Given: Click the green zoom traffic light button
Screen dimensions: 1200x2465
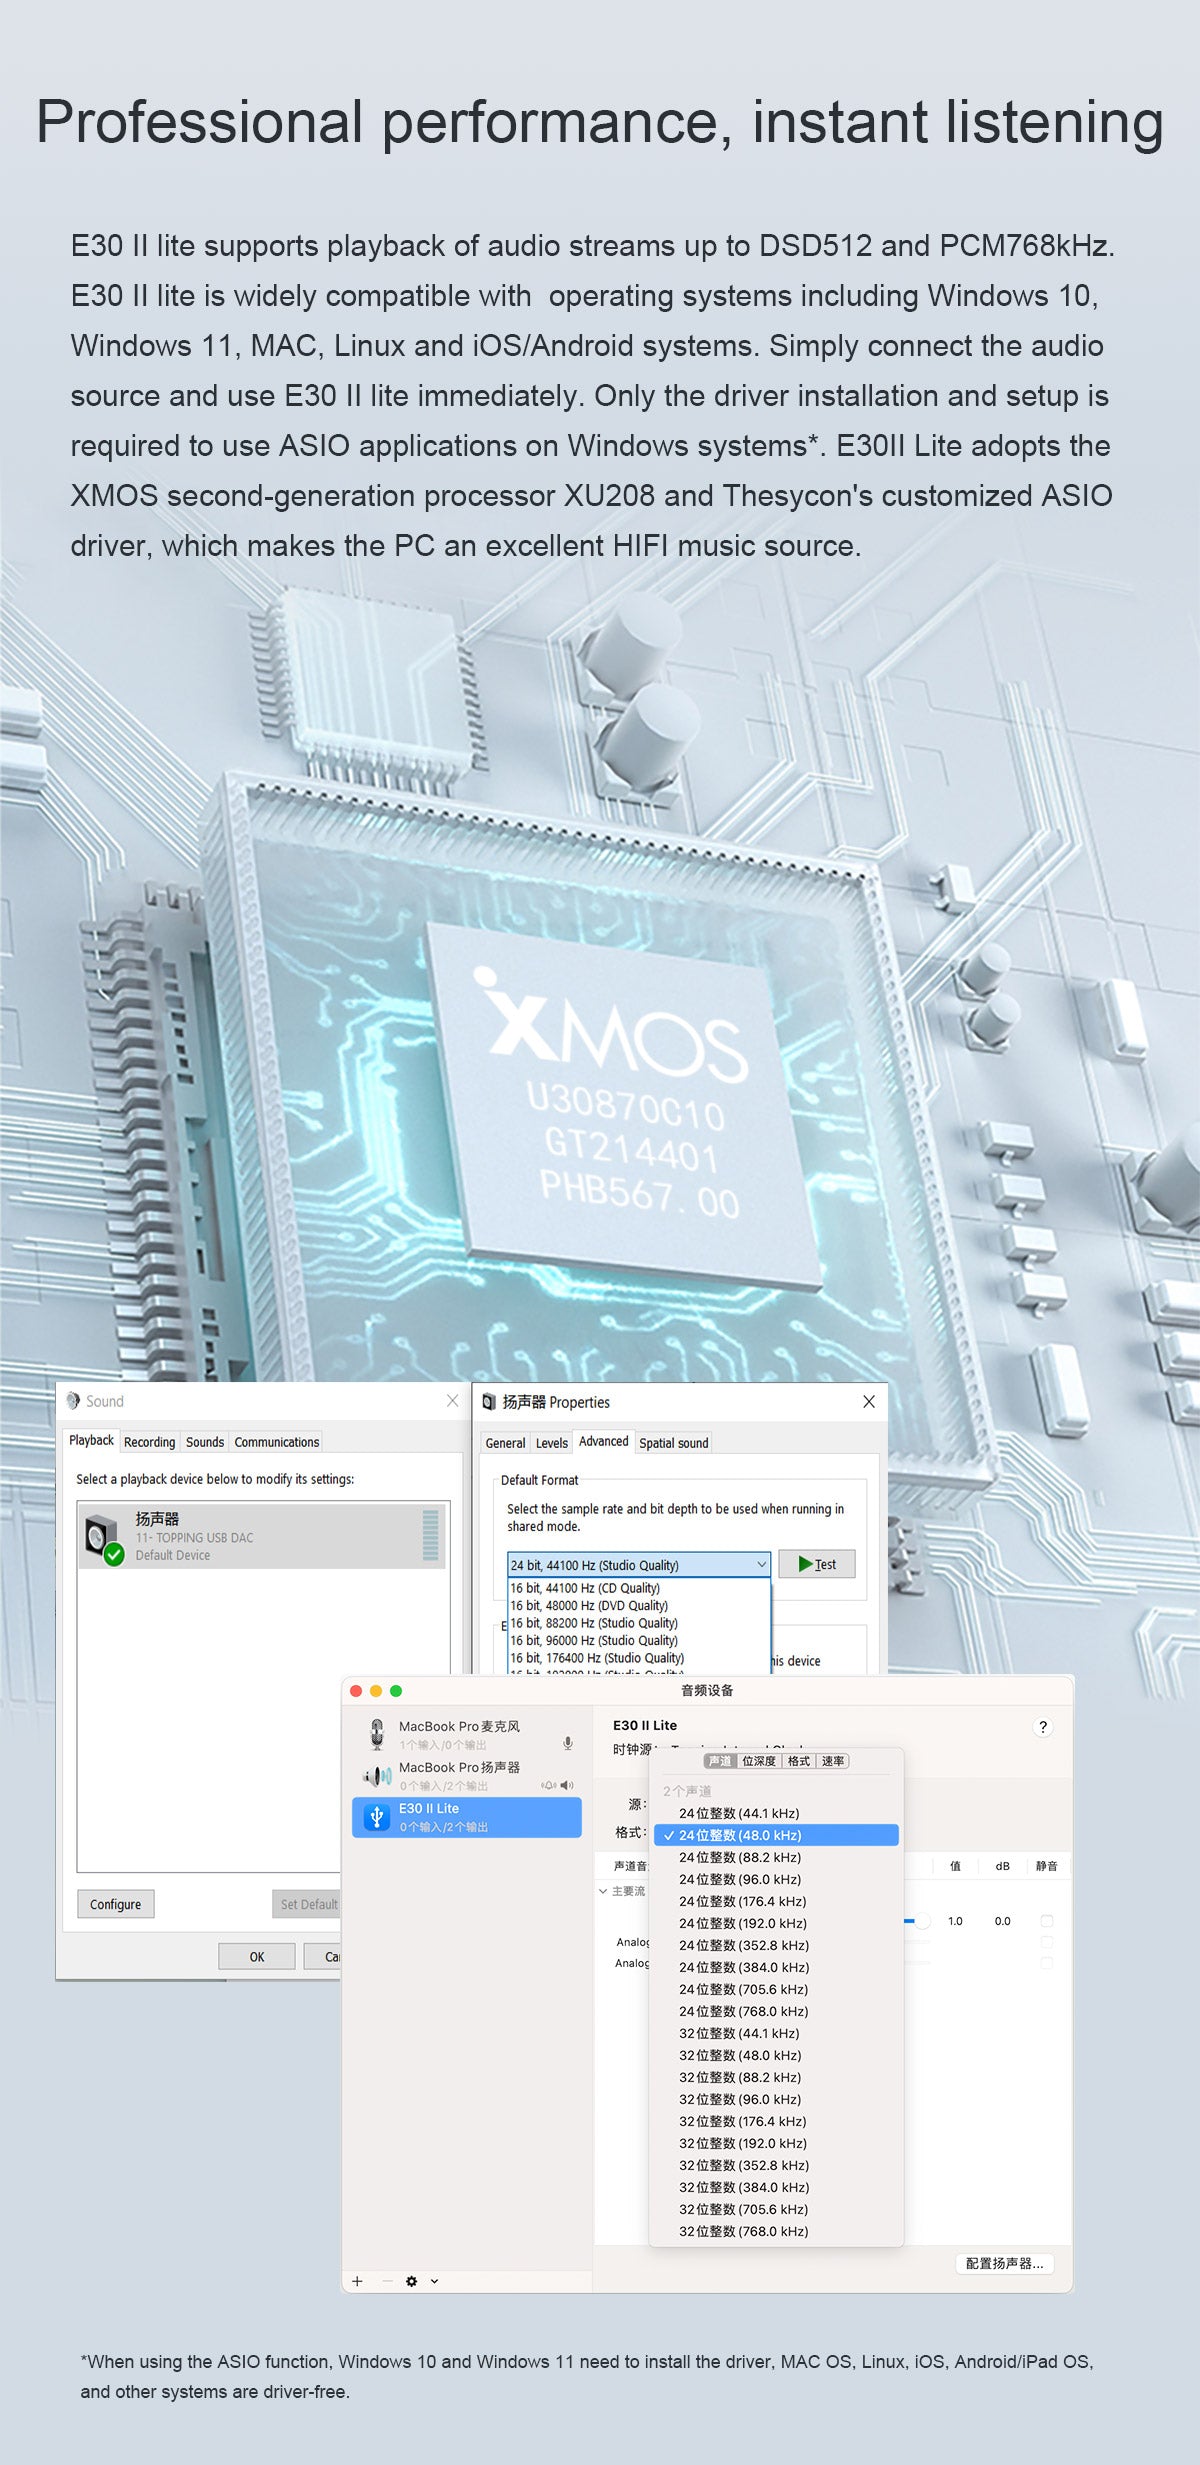Looking at the screenshot, I should tap(396, 1691).
